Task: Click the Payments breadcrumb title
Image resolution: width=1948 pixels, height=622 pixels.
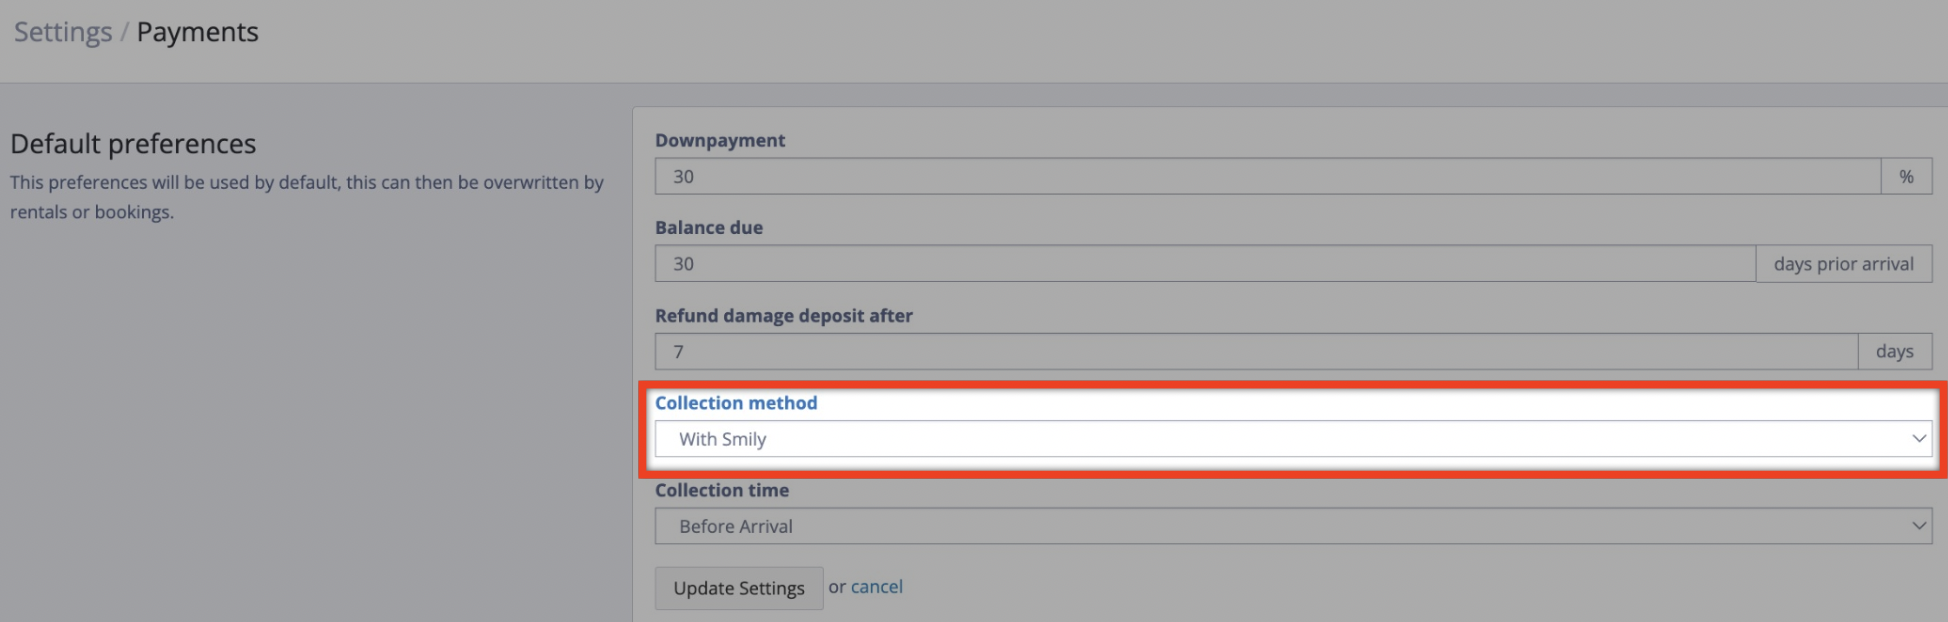Action: click(x=197, y=32)
